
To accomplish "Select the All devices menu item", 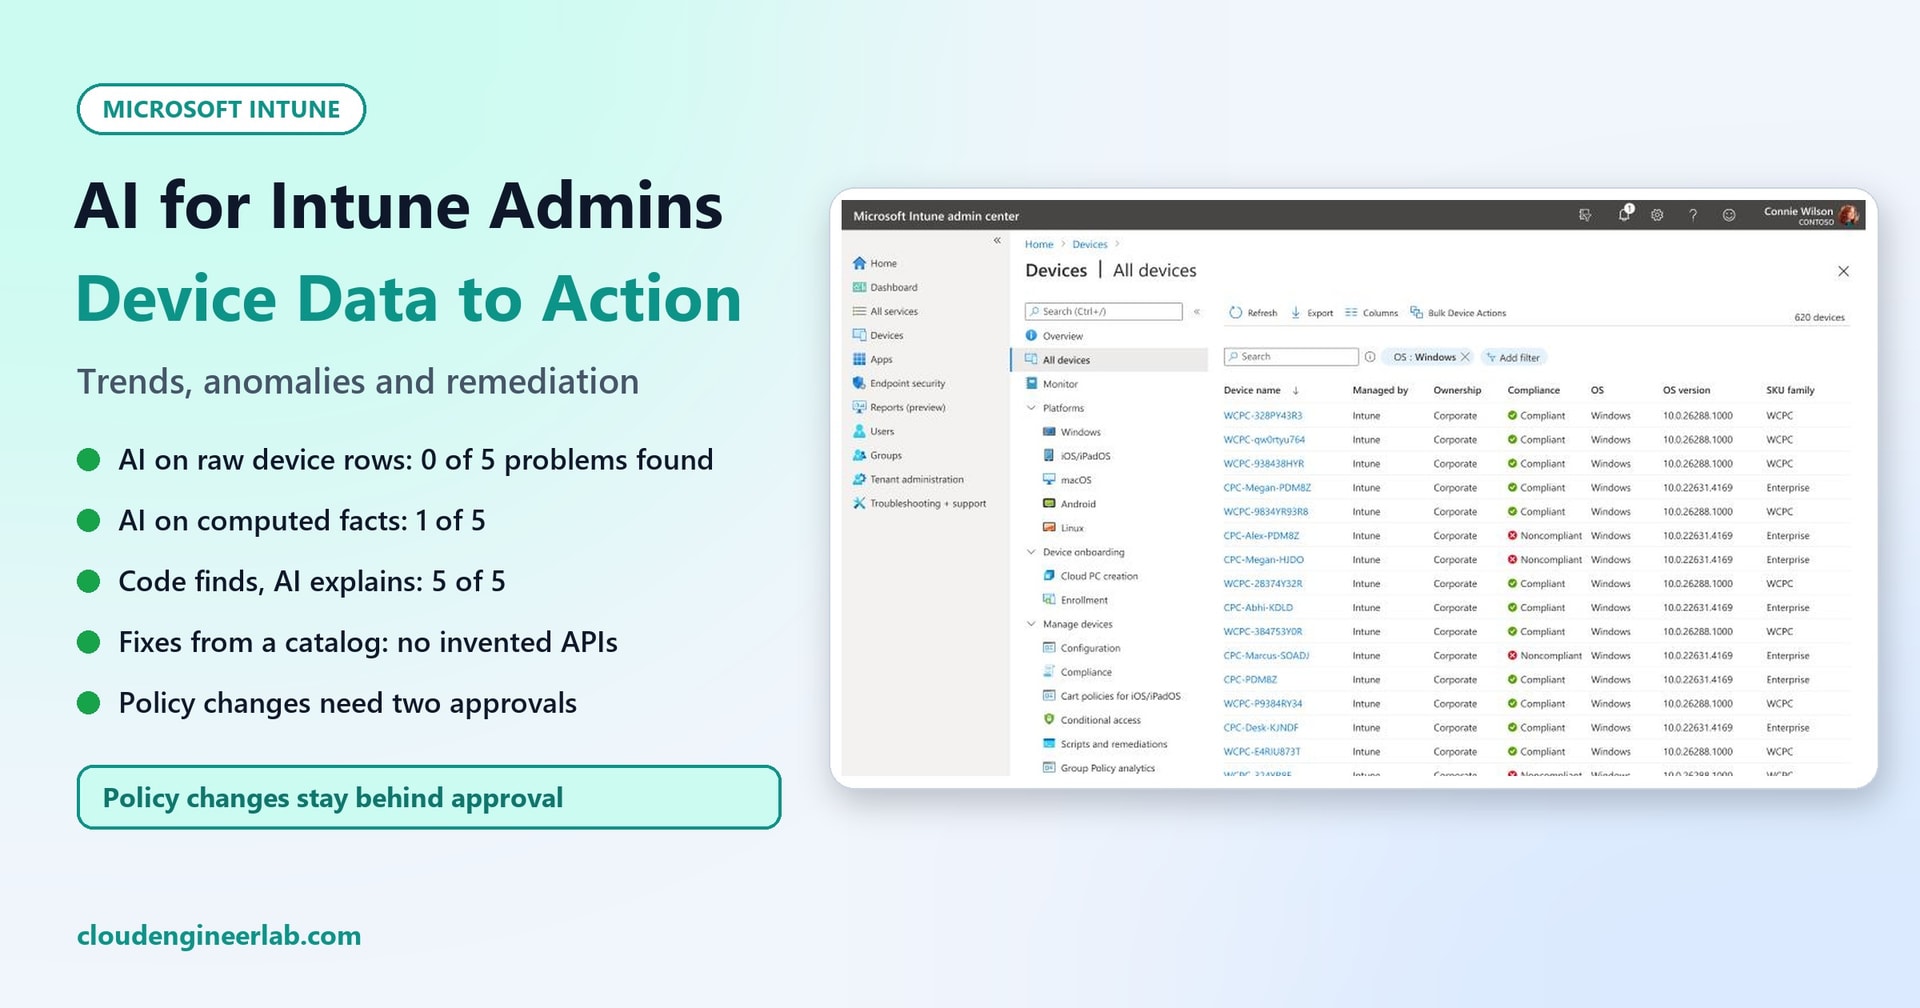I will pos(1109,360).
